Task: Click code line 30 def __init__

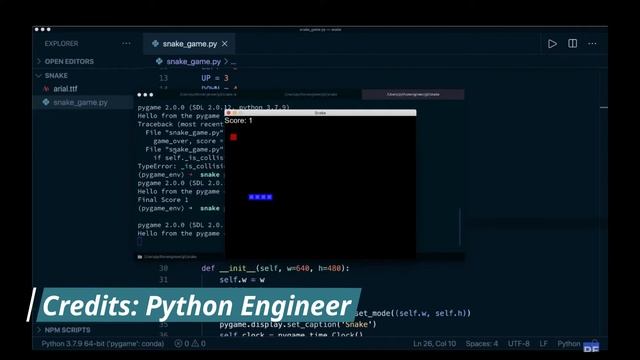Action: point(275,269)
